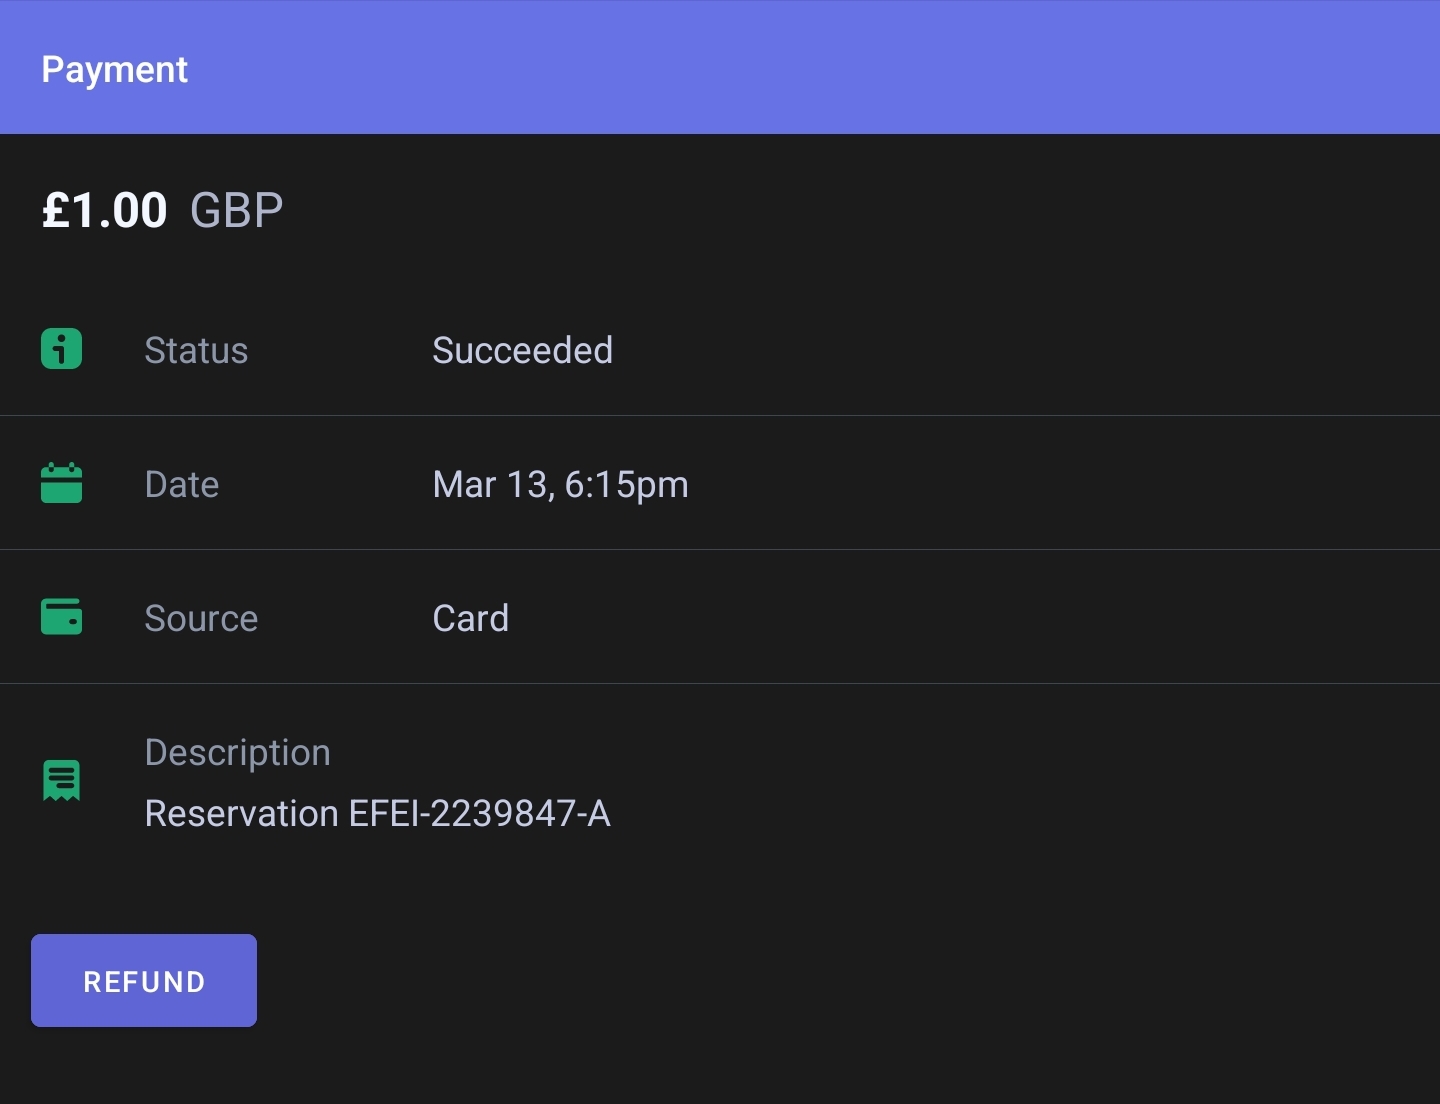Select the Source row label
The height and width of the screenshot is (1104, 1440).
point(201,619)
